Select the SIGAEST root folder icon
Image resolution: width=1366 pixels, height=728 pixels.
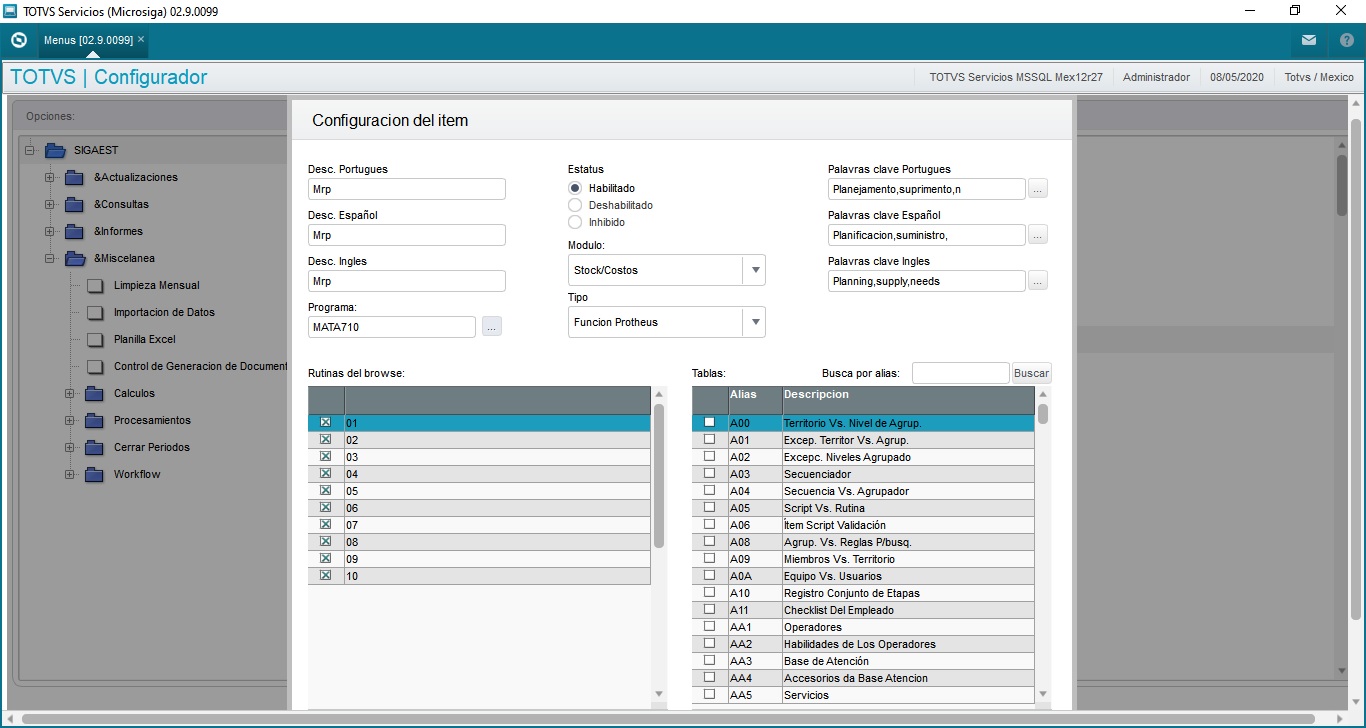(55, 150)
